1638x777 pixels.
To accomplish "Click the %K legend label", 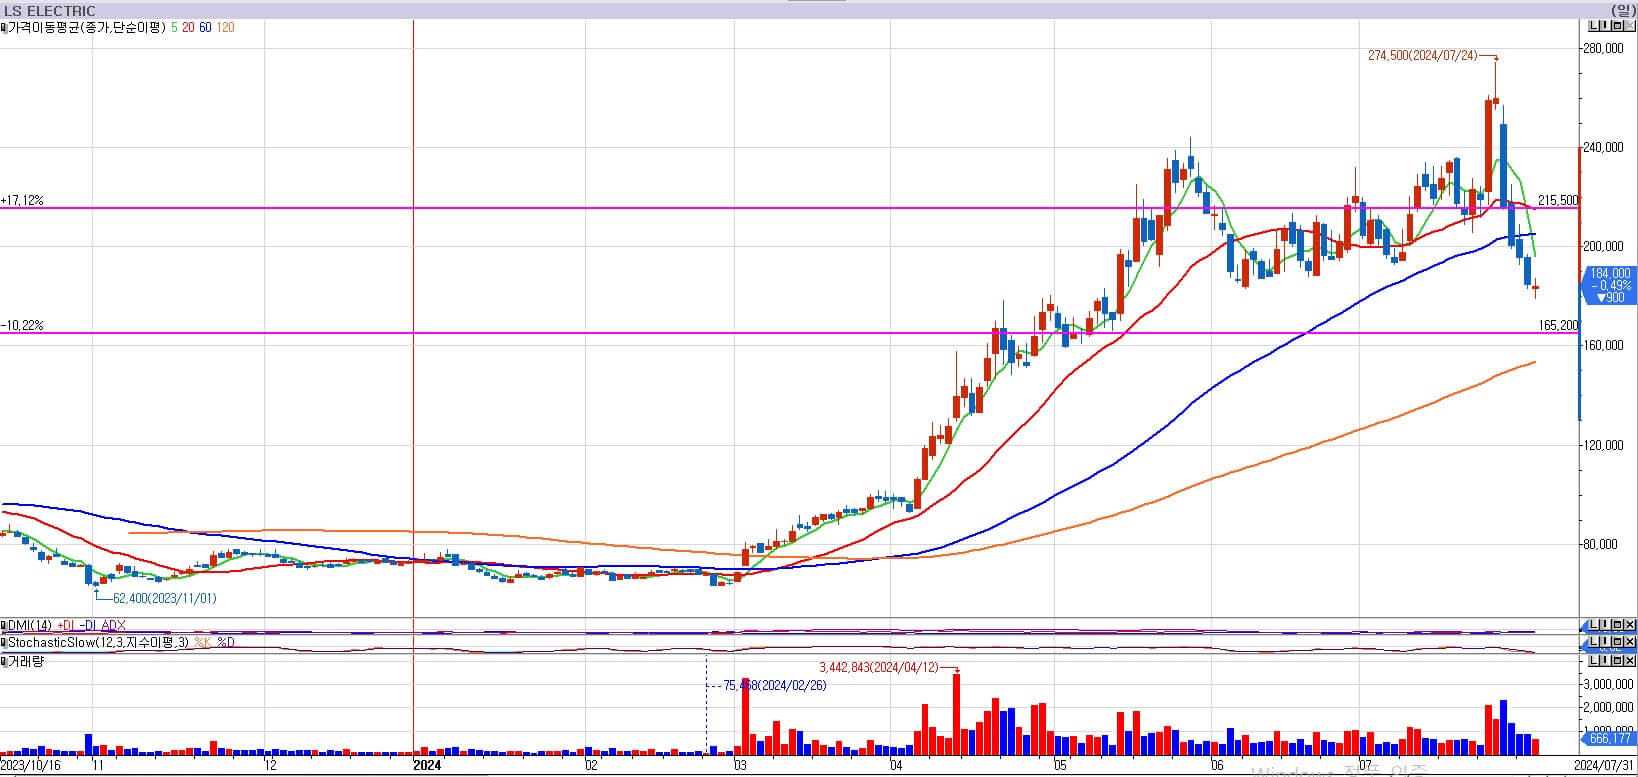I will pos(202,642).
